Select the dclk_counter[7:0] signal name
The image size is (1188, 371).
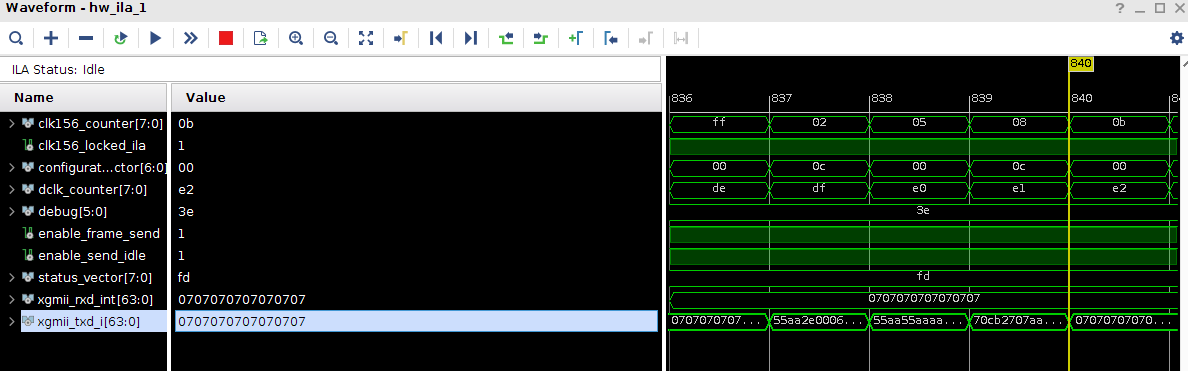point(92,189)
